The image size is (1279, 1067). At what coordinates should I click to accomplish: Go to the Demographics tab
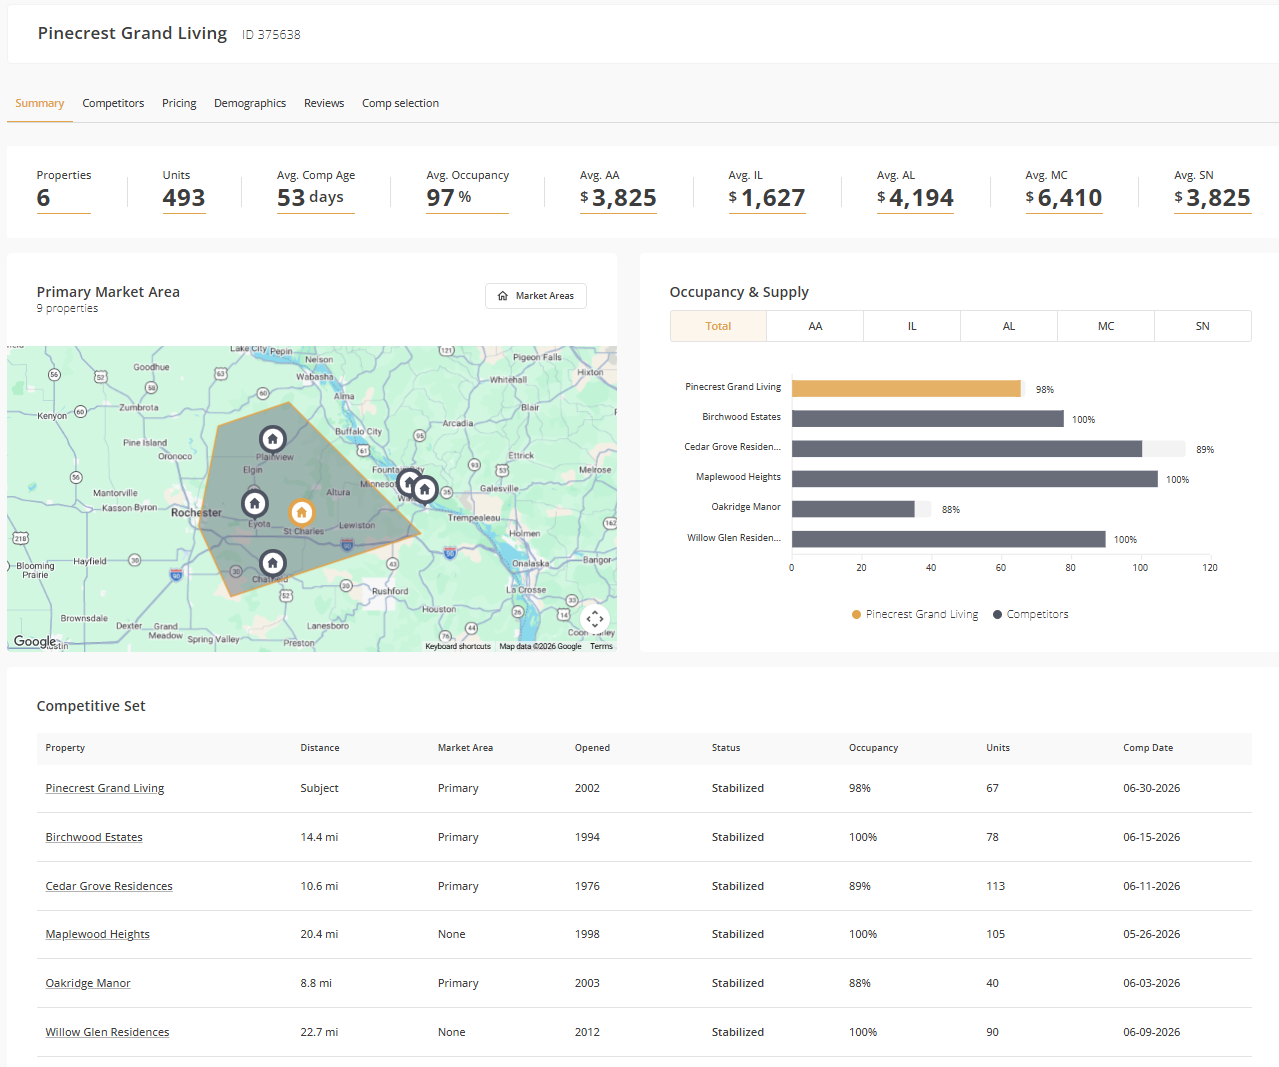(x=250, y=103)
